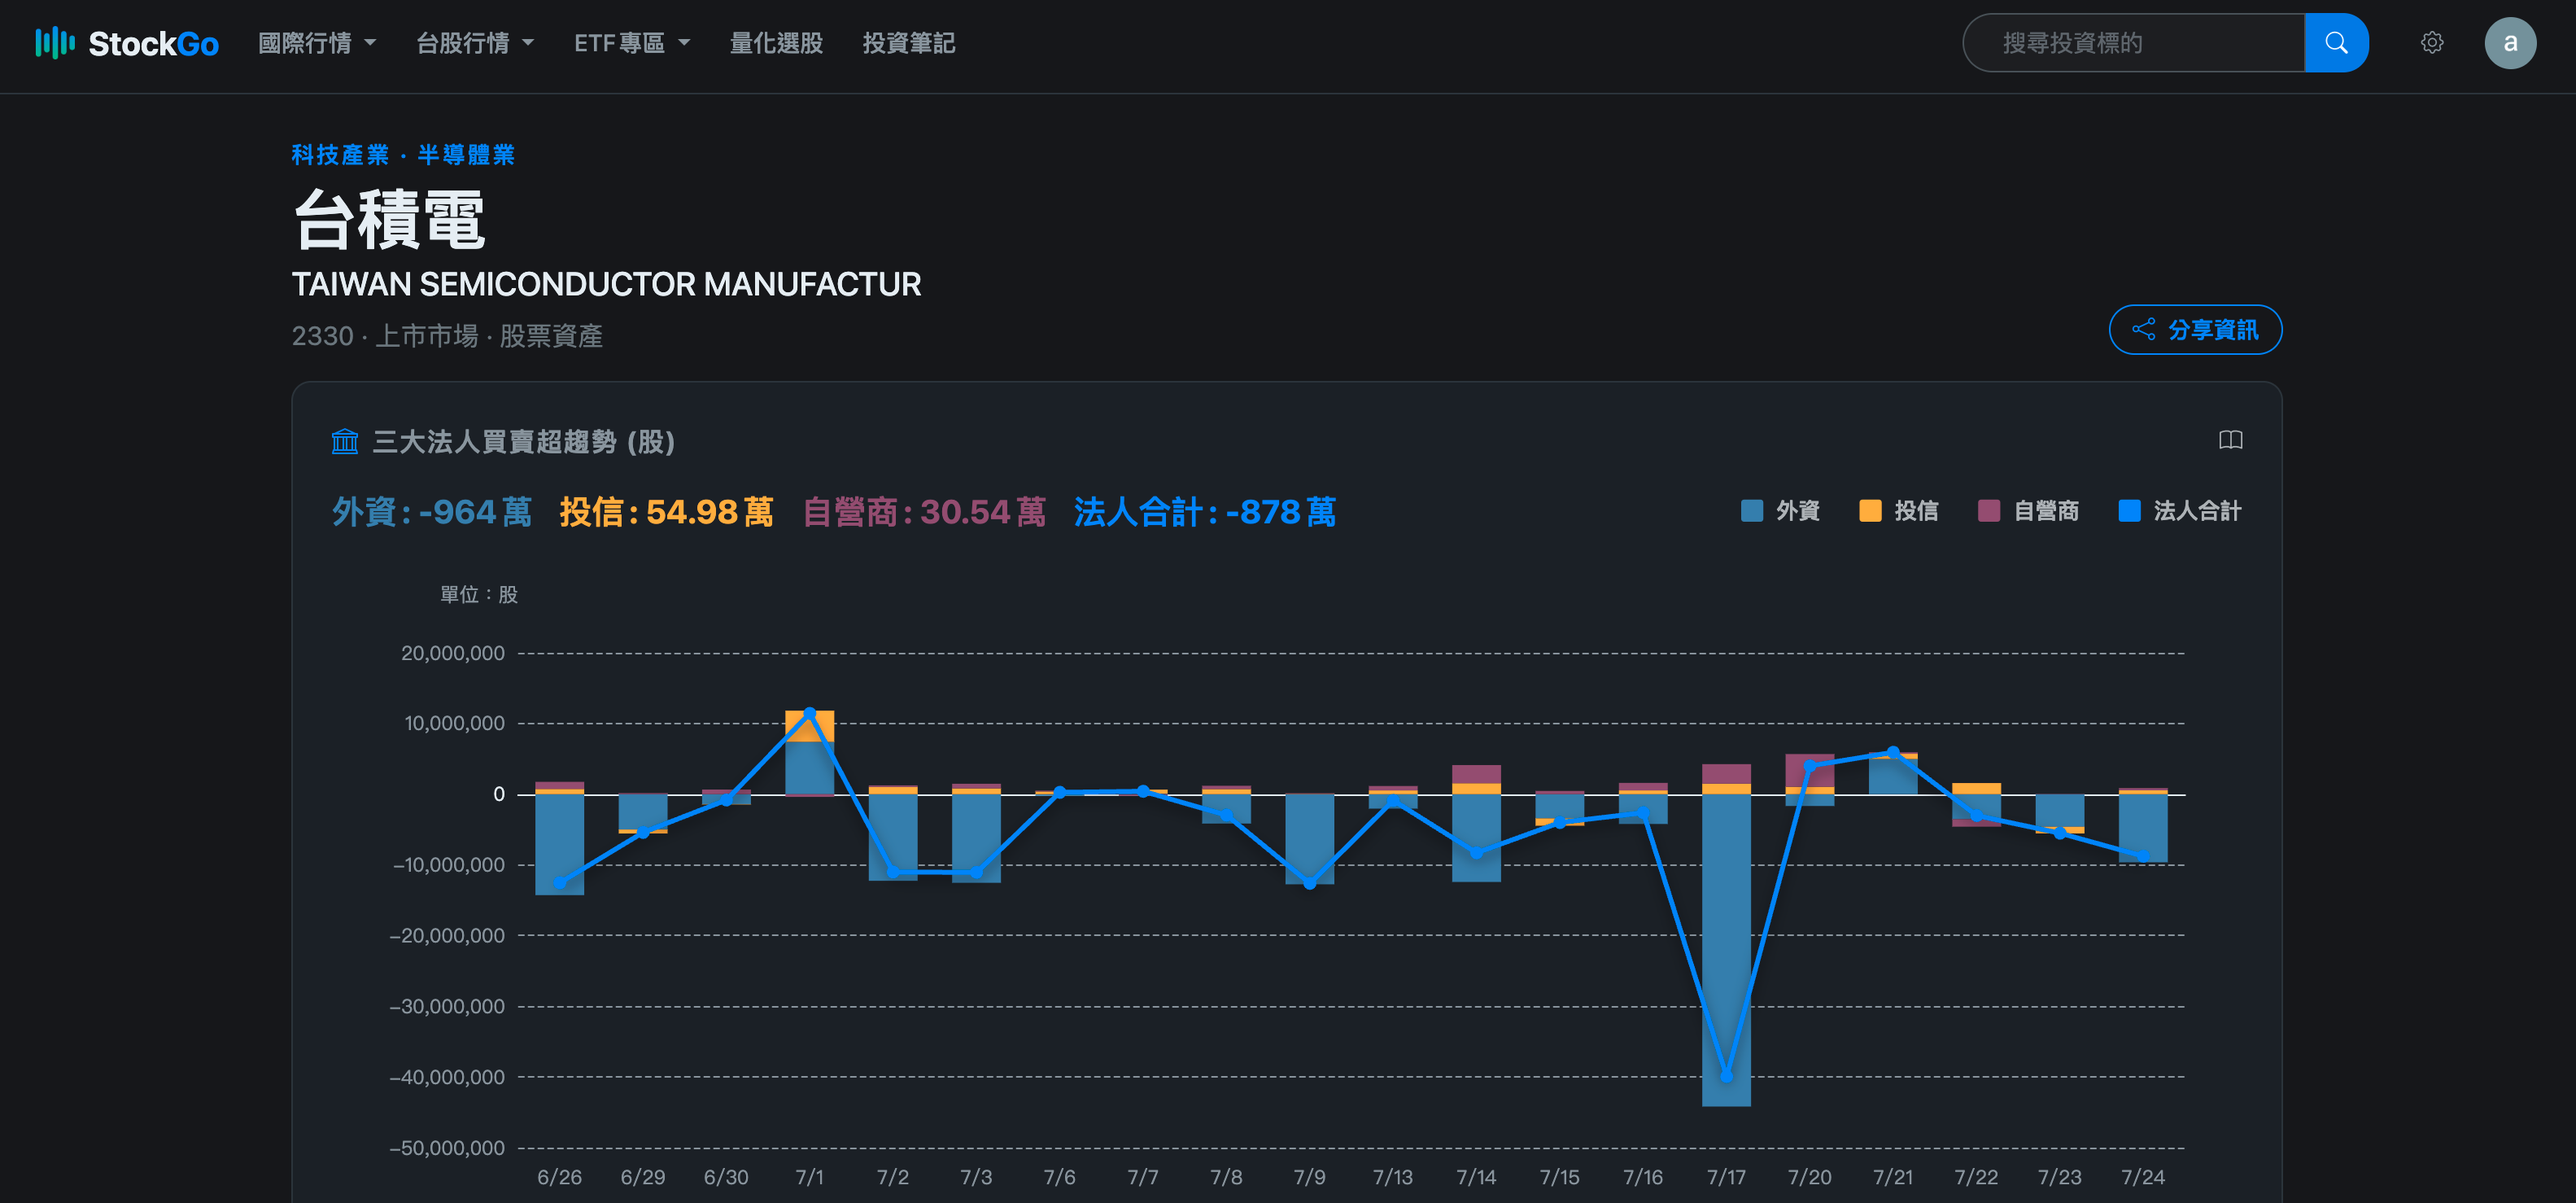This screenshot has width=2576, height=1203.
Task: Click the 7/24 line data point
Action: [2143, 856]
